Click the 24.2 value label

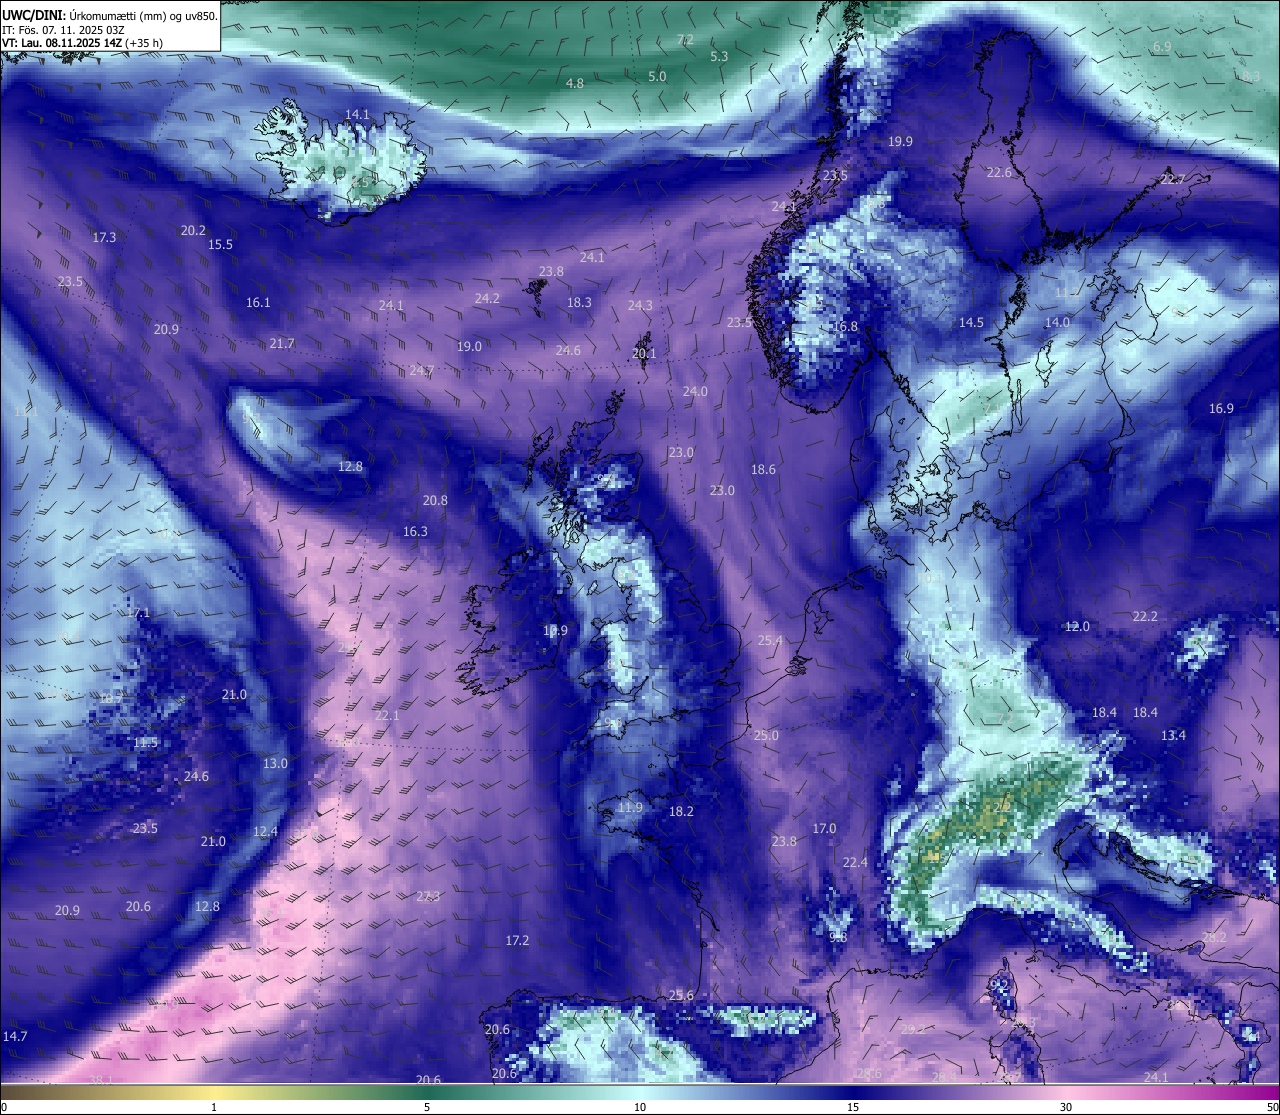(x=487, y=299)
